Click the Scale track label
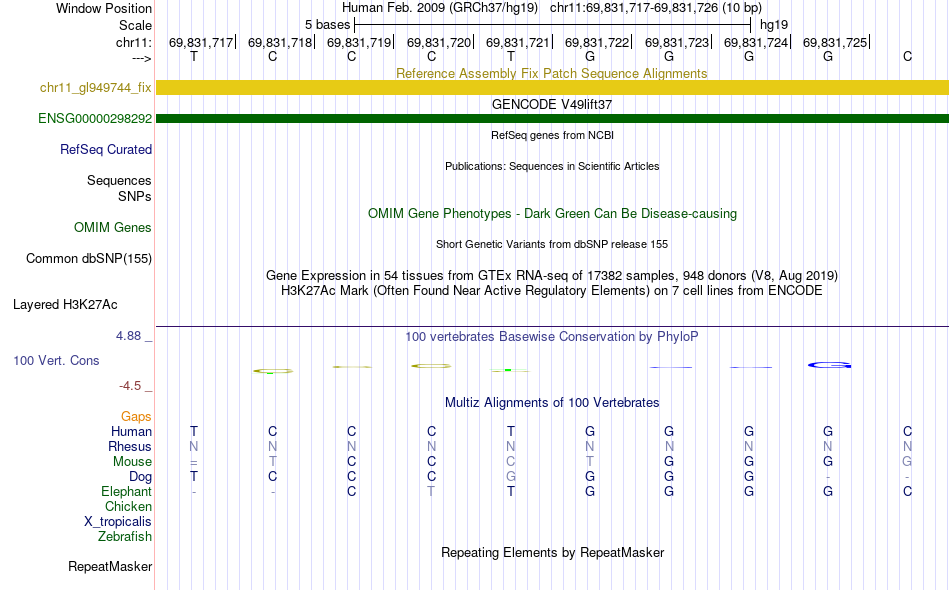This screenshot has height=590, width=950. coord(135,25)
